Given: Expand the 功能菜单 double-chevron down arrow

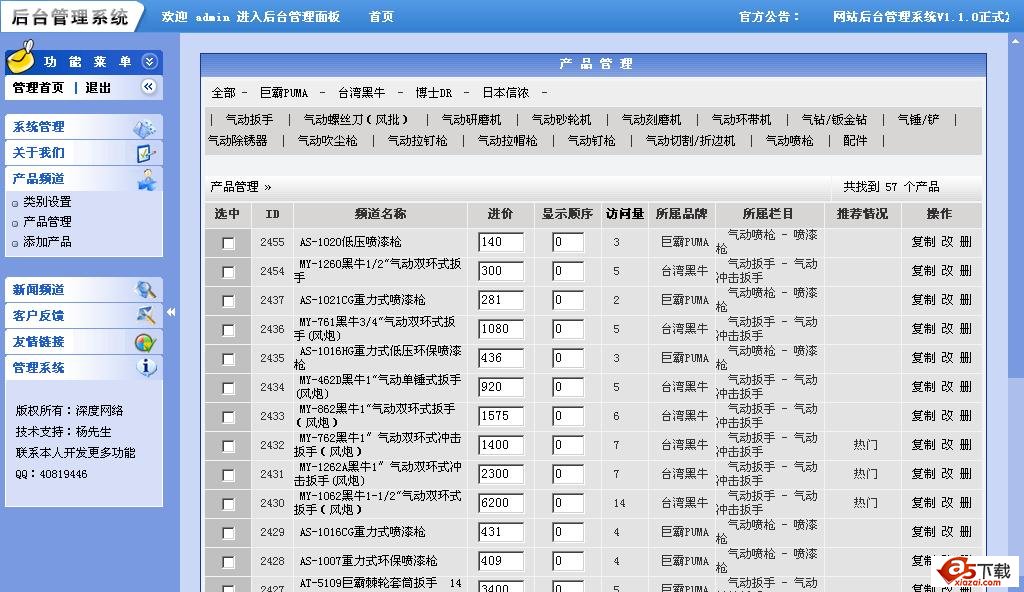Looking at the screenshot, I should pos(149,62).
